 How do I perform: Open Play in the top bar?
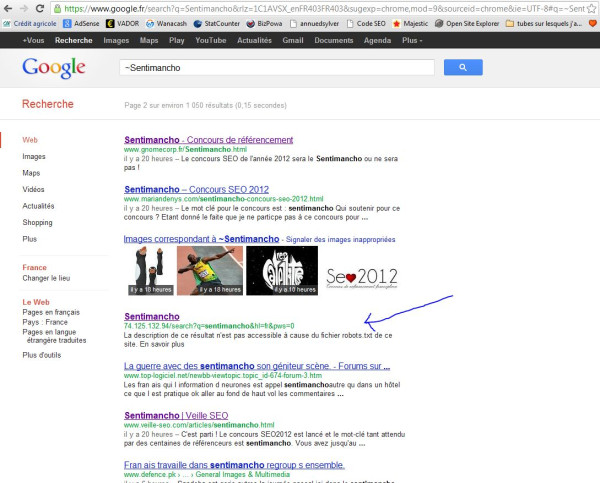click(177, 40)
